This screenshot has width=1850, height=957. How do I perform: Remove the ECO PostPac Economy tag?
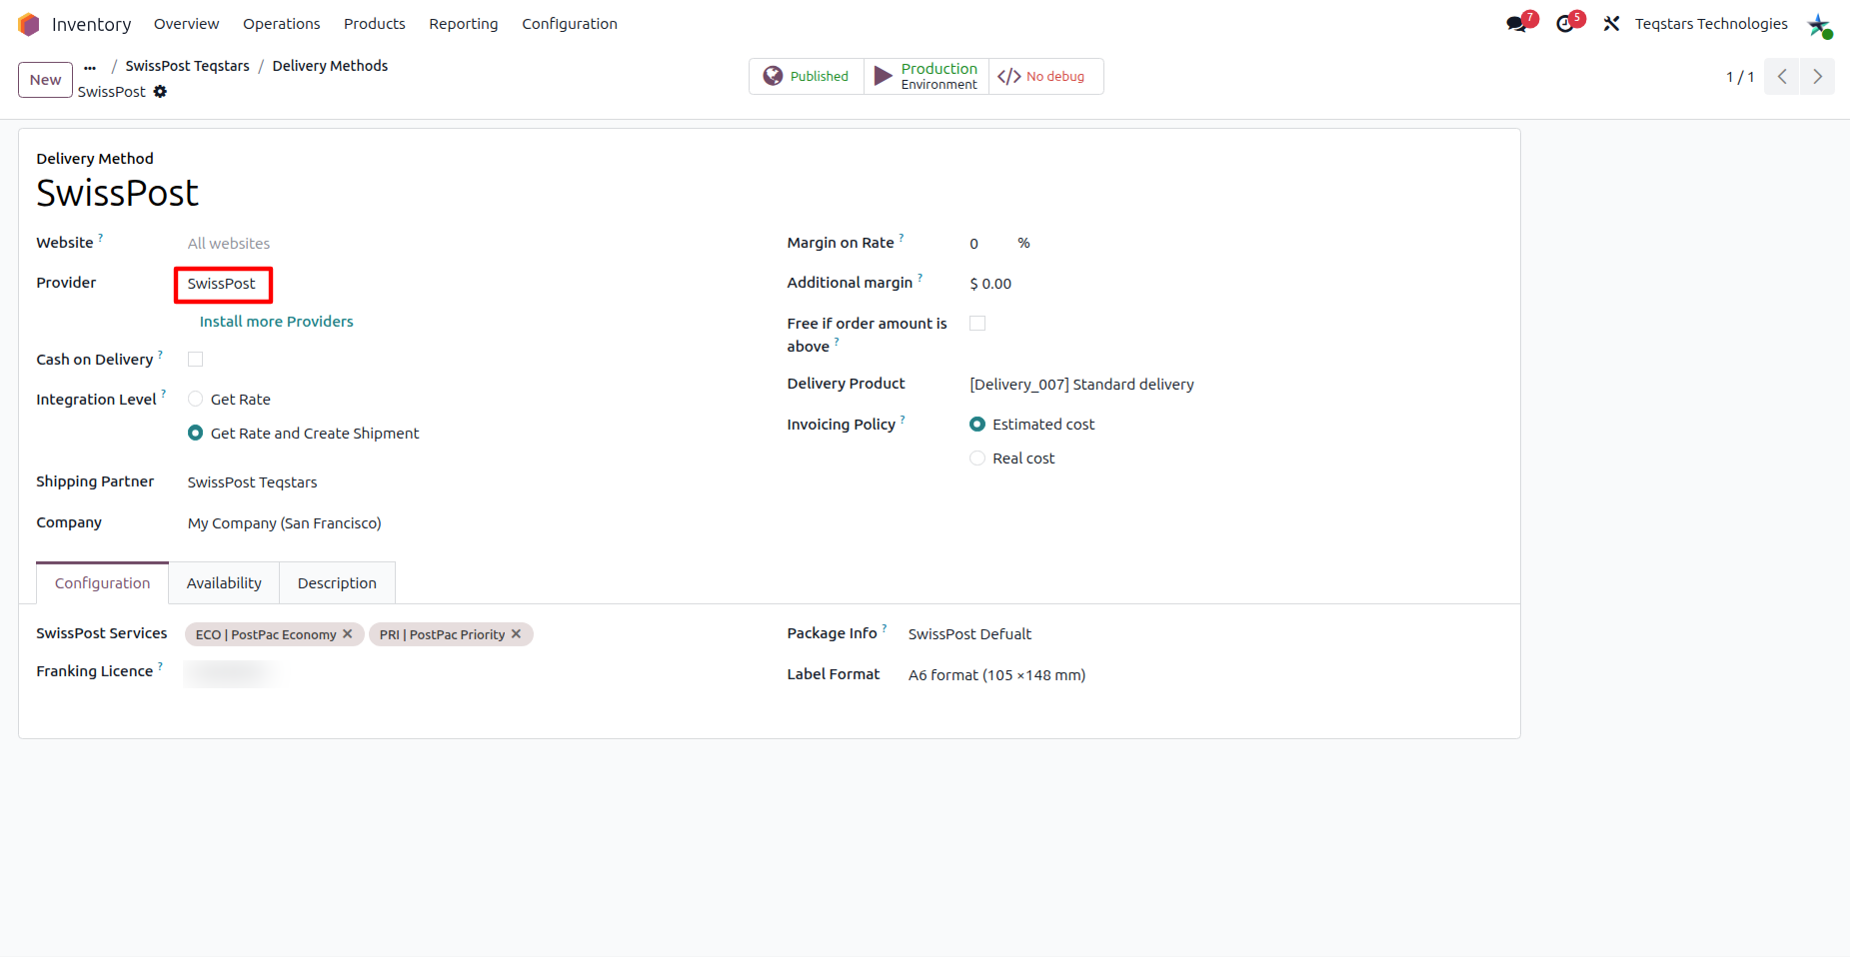click(348, 634)
